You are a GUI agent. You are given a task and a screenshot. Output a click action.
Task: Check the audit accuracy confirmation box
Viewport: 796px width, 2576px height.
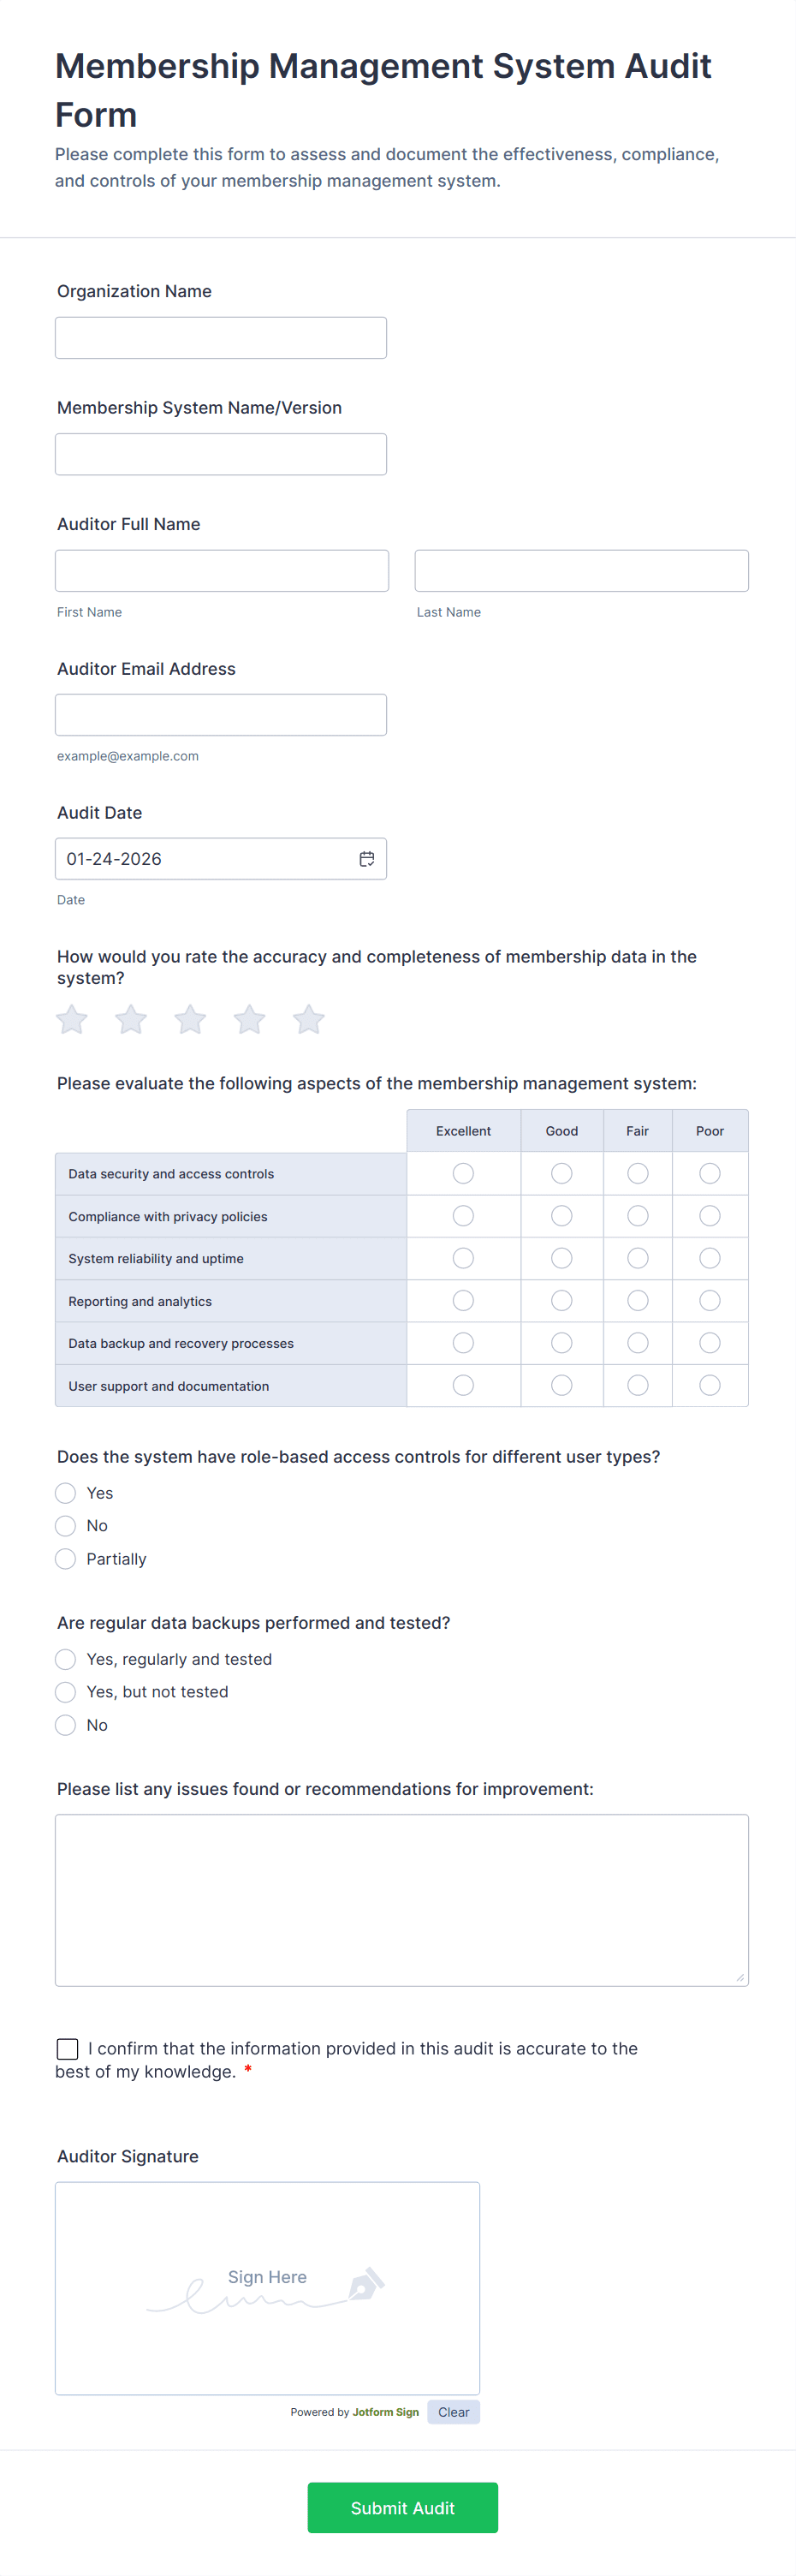click(67, 2048)
